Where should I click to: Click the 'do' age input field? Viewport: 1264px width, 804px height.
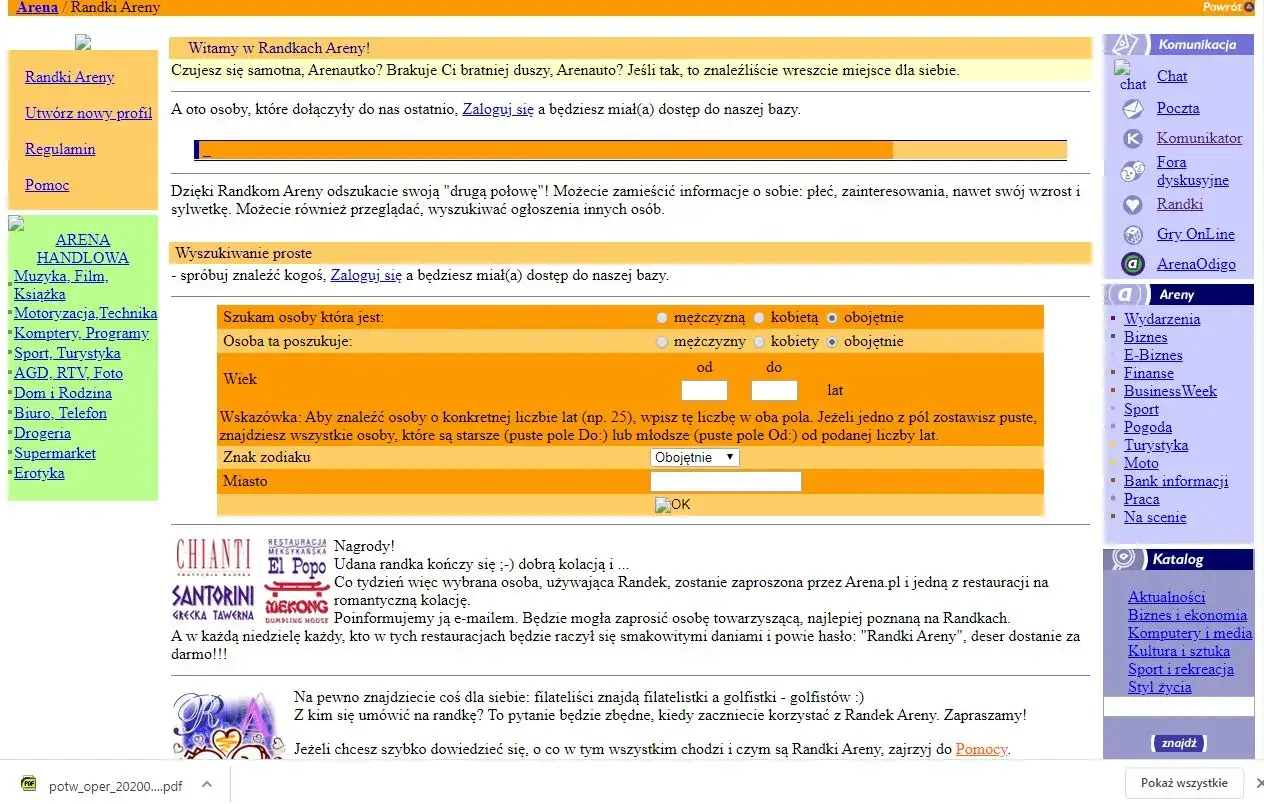tap(774, 390)
